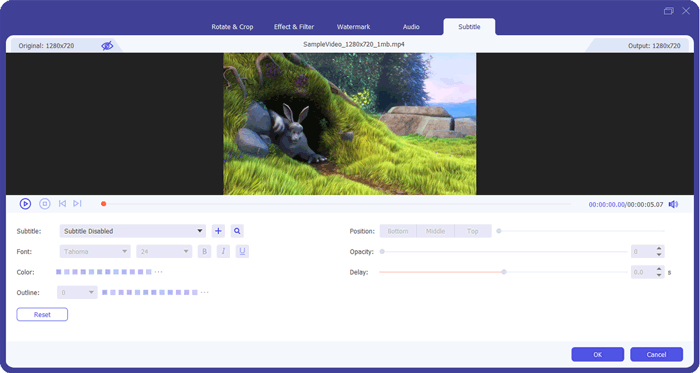Pick the first swatch in the Outline row
The width and height of the screenshot is (700, 373).
[x=104, y=293]
